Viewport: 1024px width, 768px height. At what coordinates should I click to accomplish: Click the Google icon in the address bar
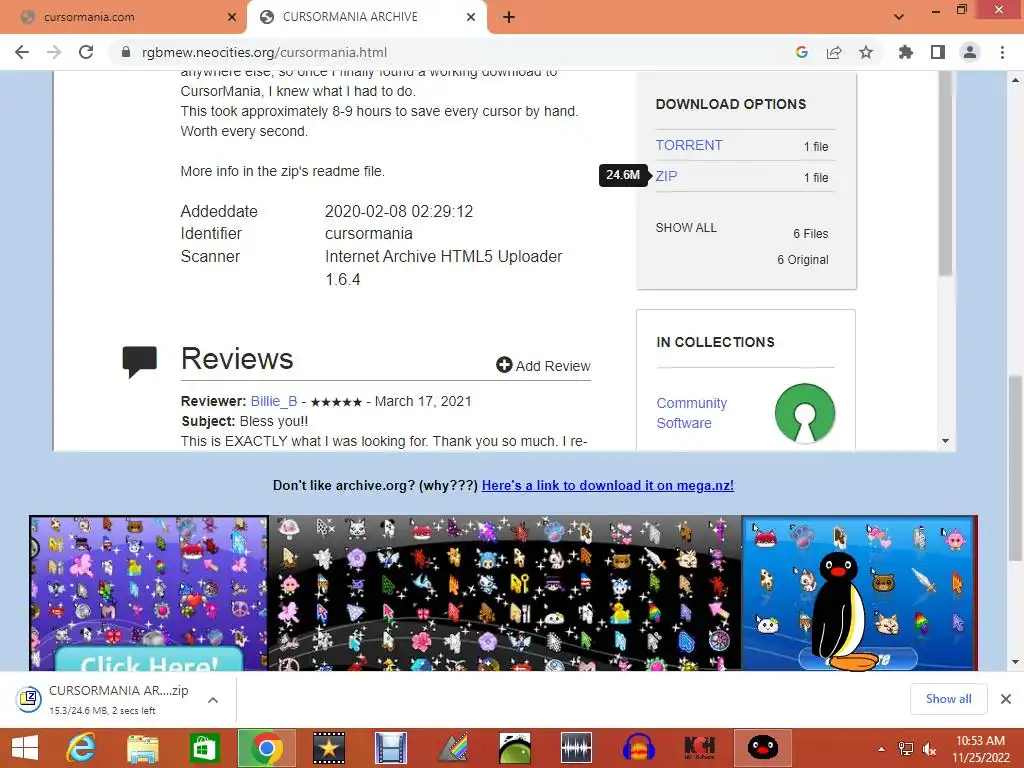click(802, 52)
